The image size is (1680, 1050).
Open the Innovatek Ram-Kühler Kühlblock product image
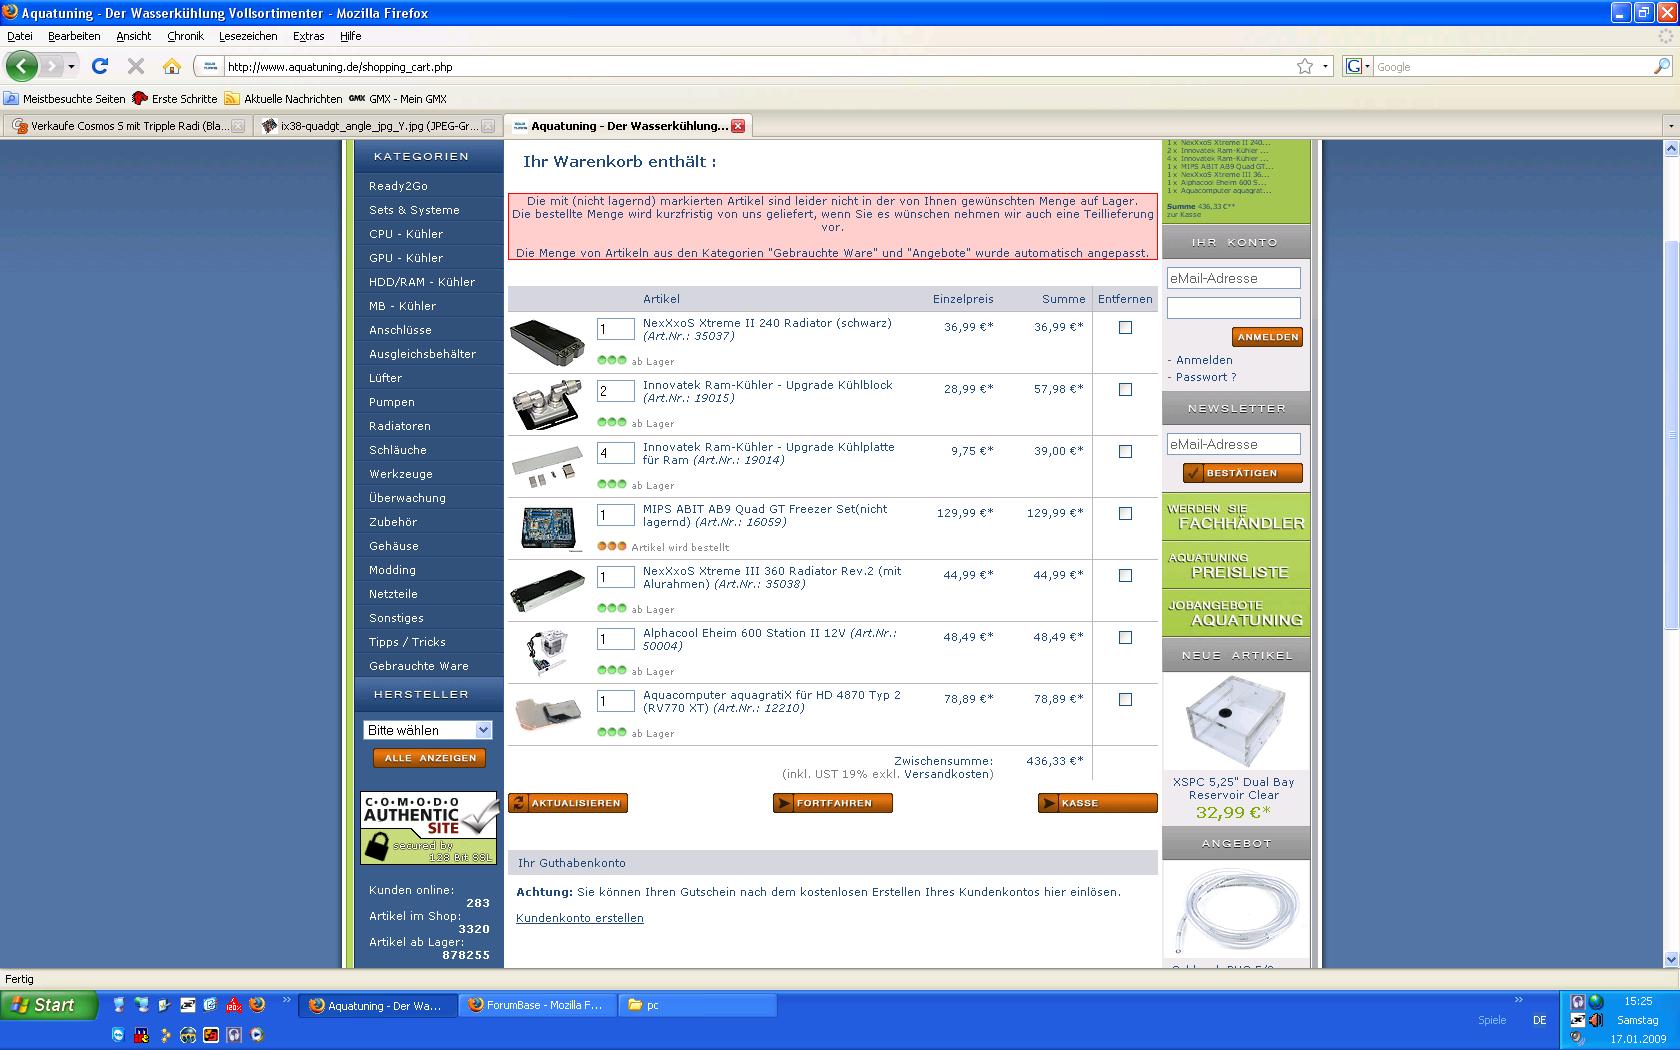click(547, 405)
